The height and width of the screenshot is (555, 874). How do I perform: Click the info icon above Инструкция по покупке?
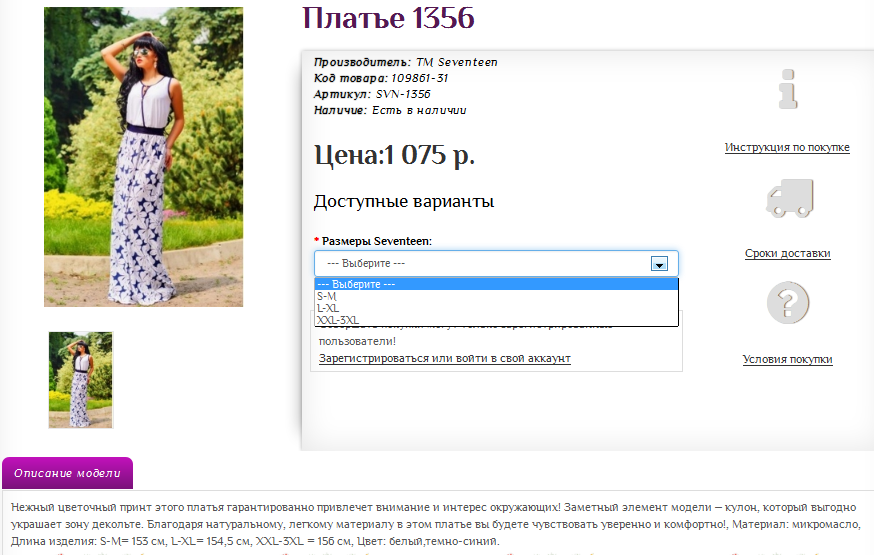788,89
